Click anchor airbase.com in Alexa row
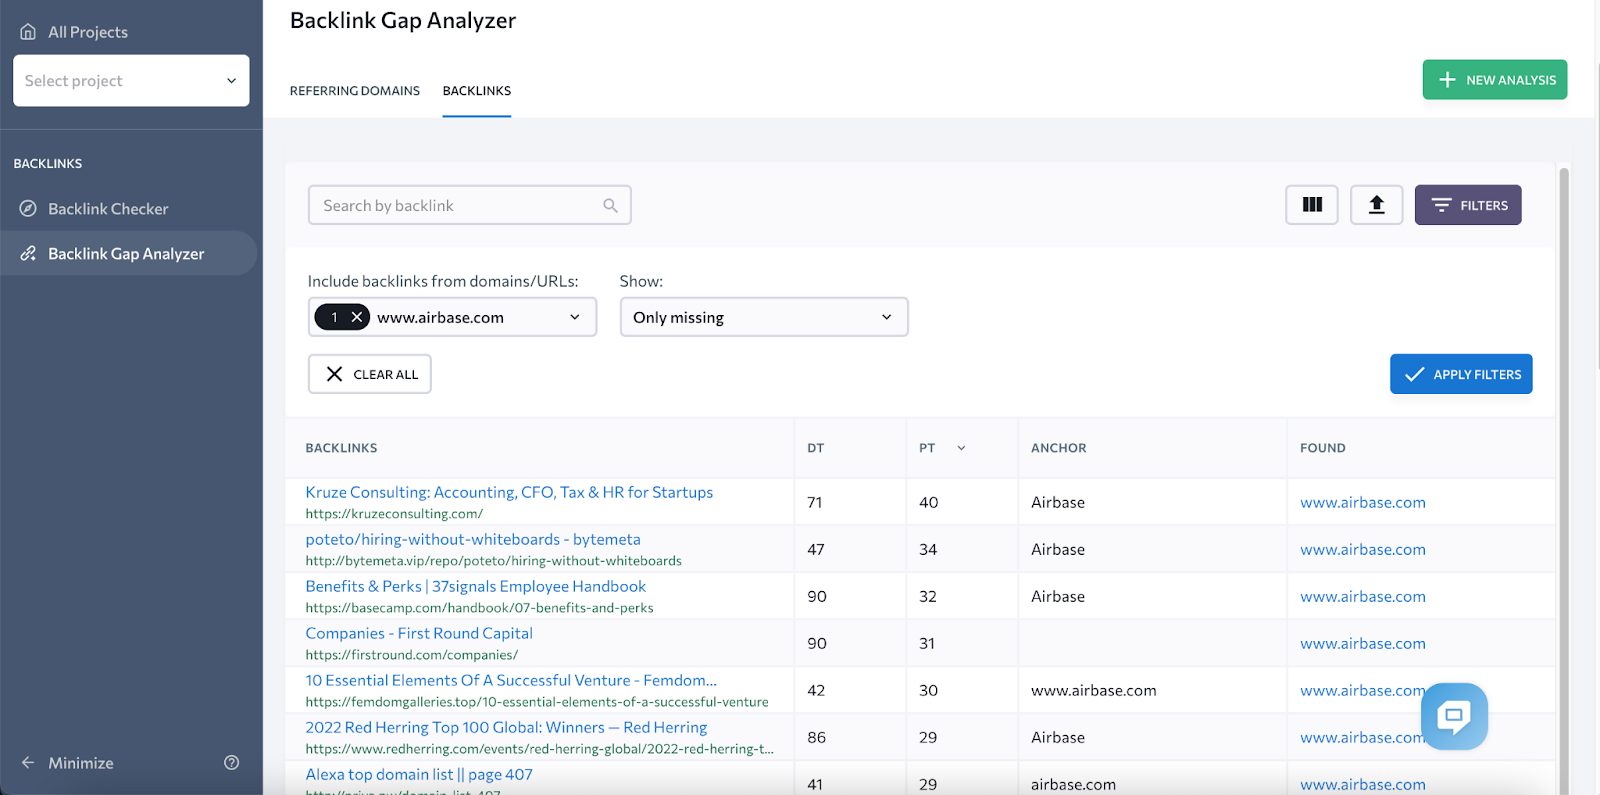This screenshot has height=795, width=1600. (1073, 784)
